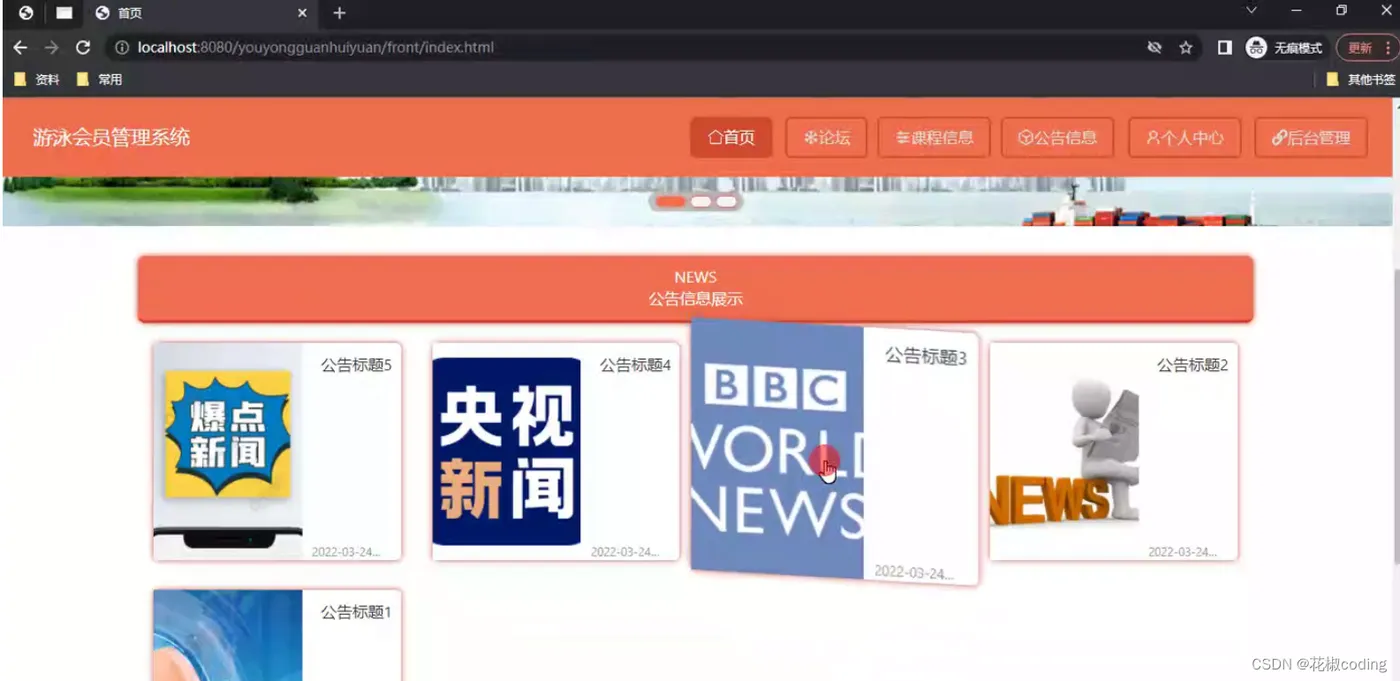The width and height of the screenshot is (1400, 681).
Task: Click the browser forward arrow
Action: (x=51, y=47)
